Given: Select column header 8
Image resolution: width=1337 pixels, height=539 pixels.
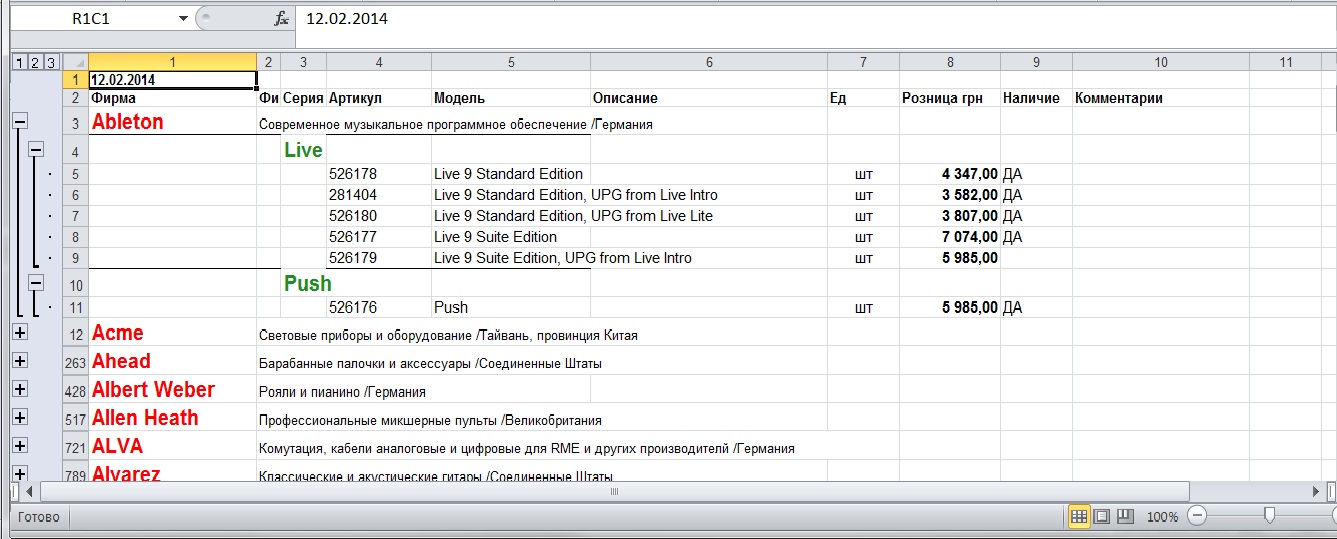Looking at the screenshot, I should [x=950, y=62].
